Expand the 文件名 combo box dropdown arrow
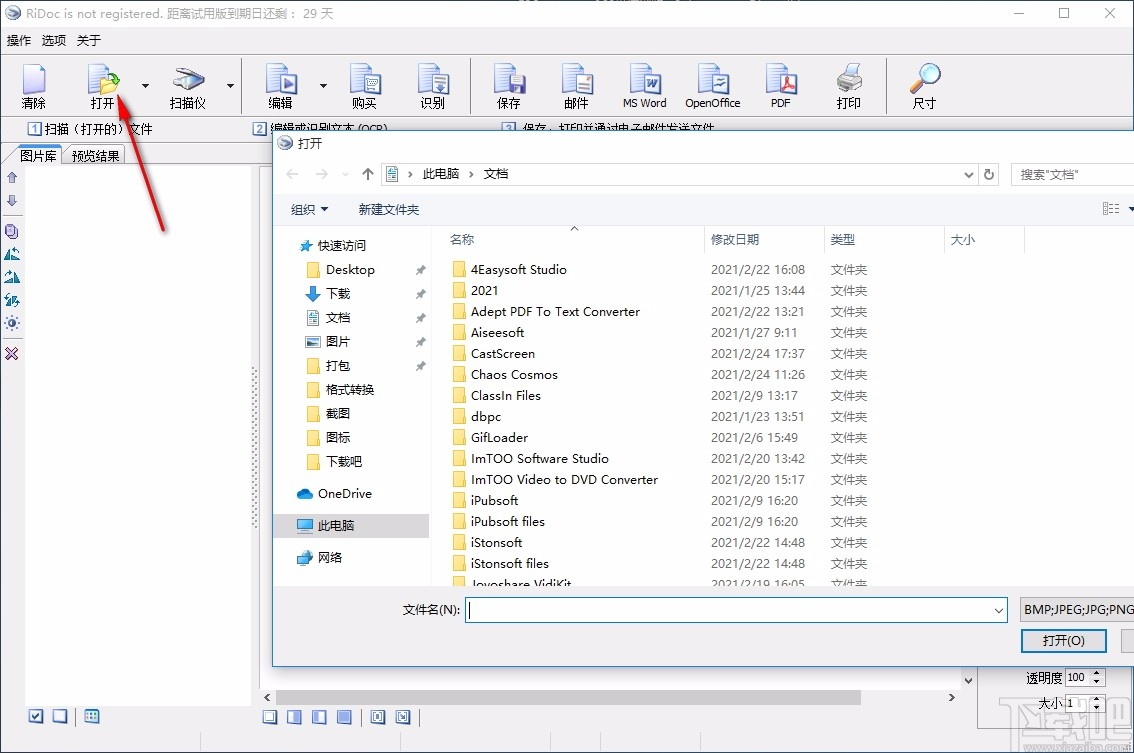Image resolution: width=1134 pixels, height=753 pixels. (999, 611)
